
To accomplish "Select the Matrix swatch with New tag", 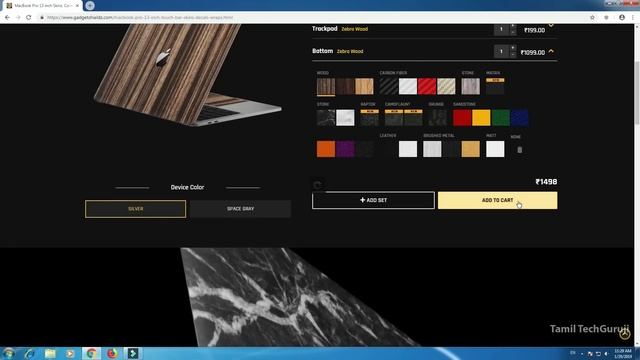I will 495,87.
